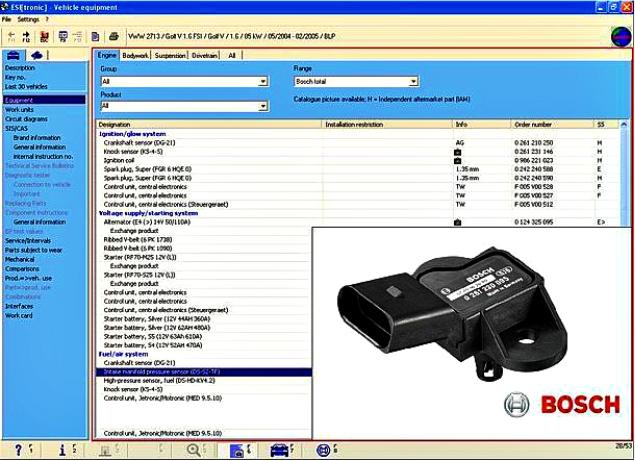
Task: Click the question mark help icon F1
Action: click(x=18, y=450)
